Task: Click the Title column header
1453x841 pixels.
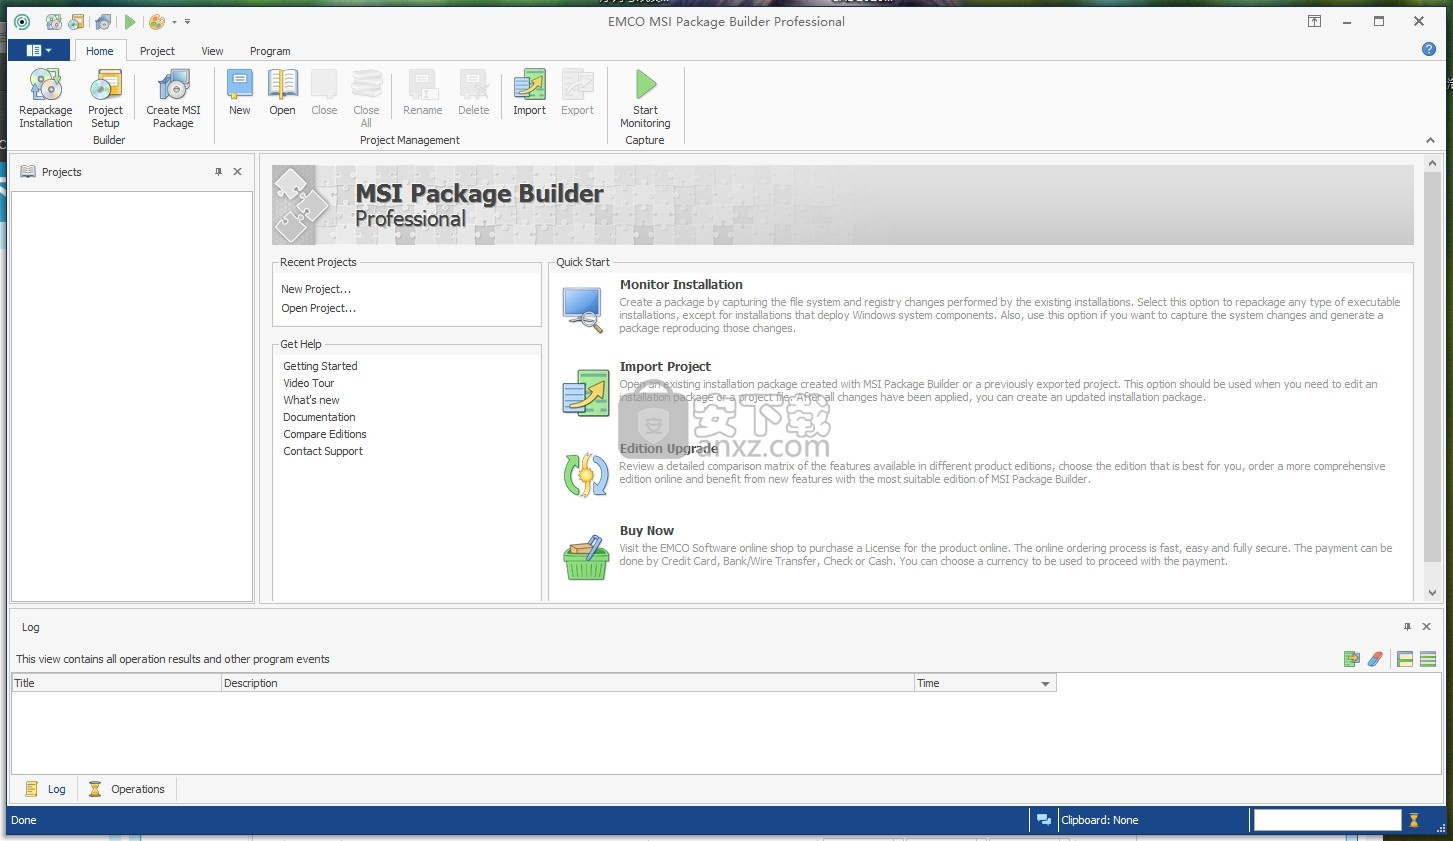Action: 116,683
